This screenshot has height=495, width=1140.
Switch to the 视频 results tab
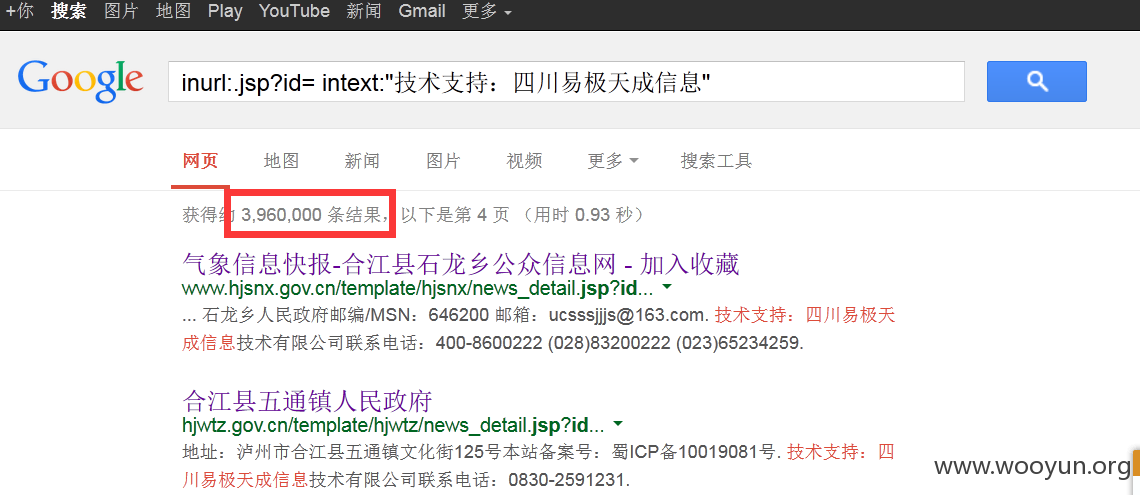click(524, 161)
